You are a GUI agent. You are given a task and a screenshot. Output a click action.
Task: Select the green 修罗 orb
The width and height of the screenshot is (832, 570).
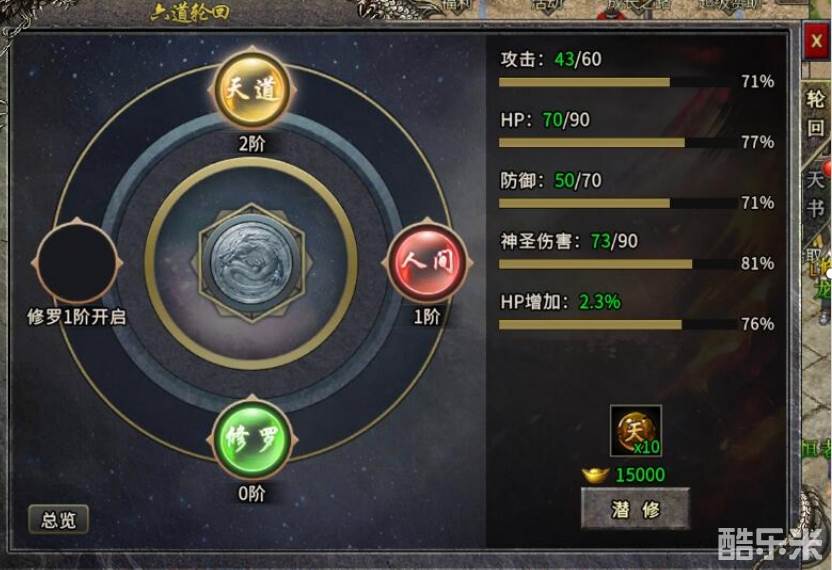click(252, 440)
